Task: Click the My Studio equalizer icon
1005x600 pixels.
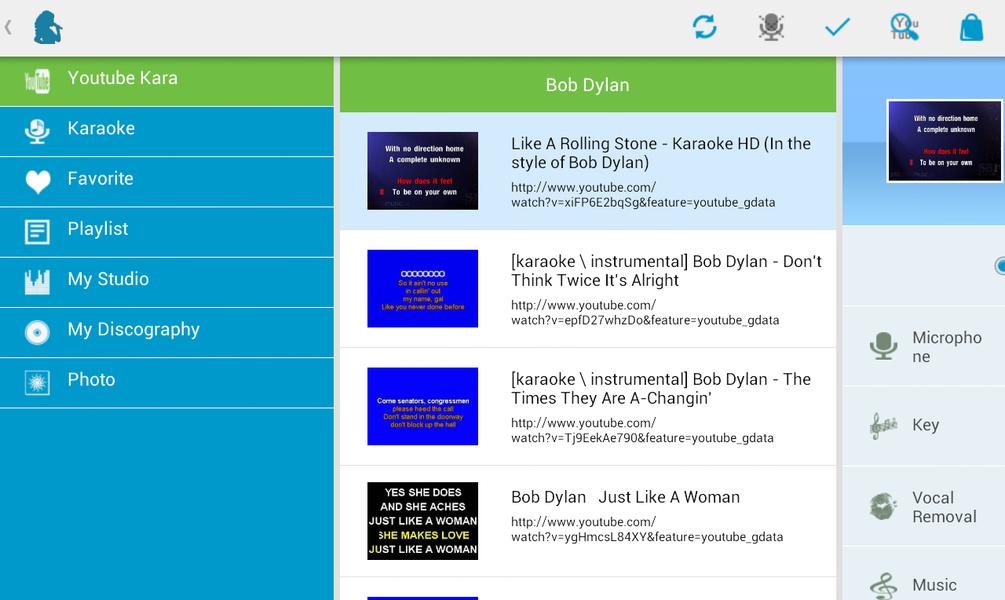Action: click(37, 281)
